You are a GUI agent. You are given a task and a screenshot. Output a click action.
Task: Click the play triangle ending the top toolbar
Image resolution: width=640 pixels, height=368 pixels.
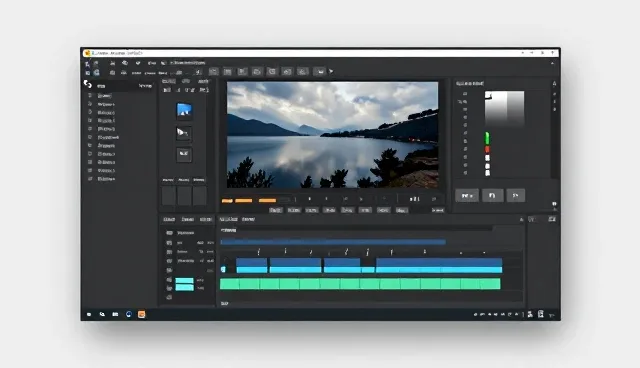coord(331,71)
